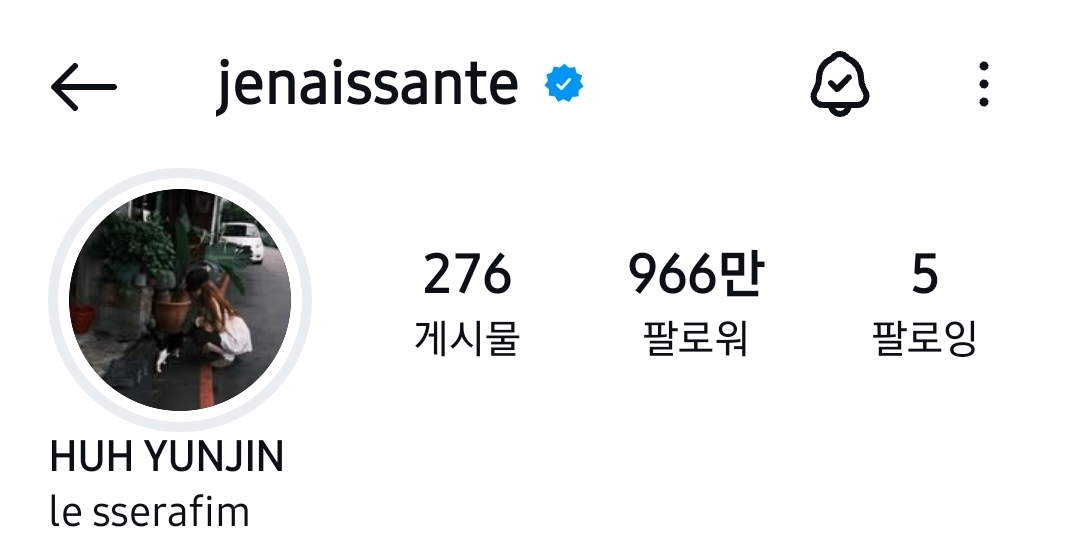Click the checkmark inside the bell icon

click(839, 84)
